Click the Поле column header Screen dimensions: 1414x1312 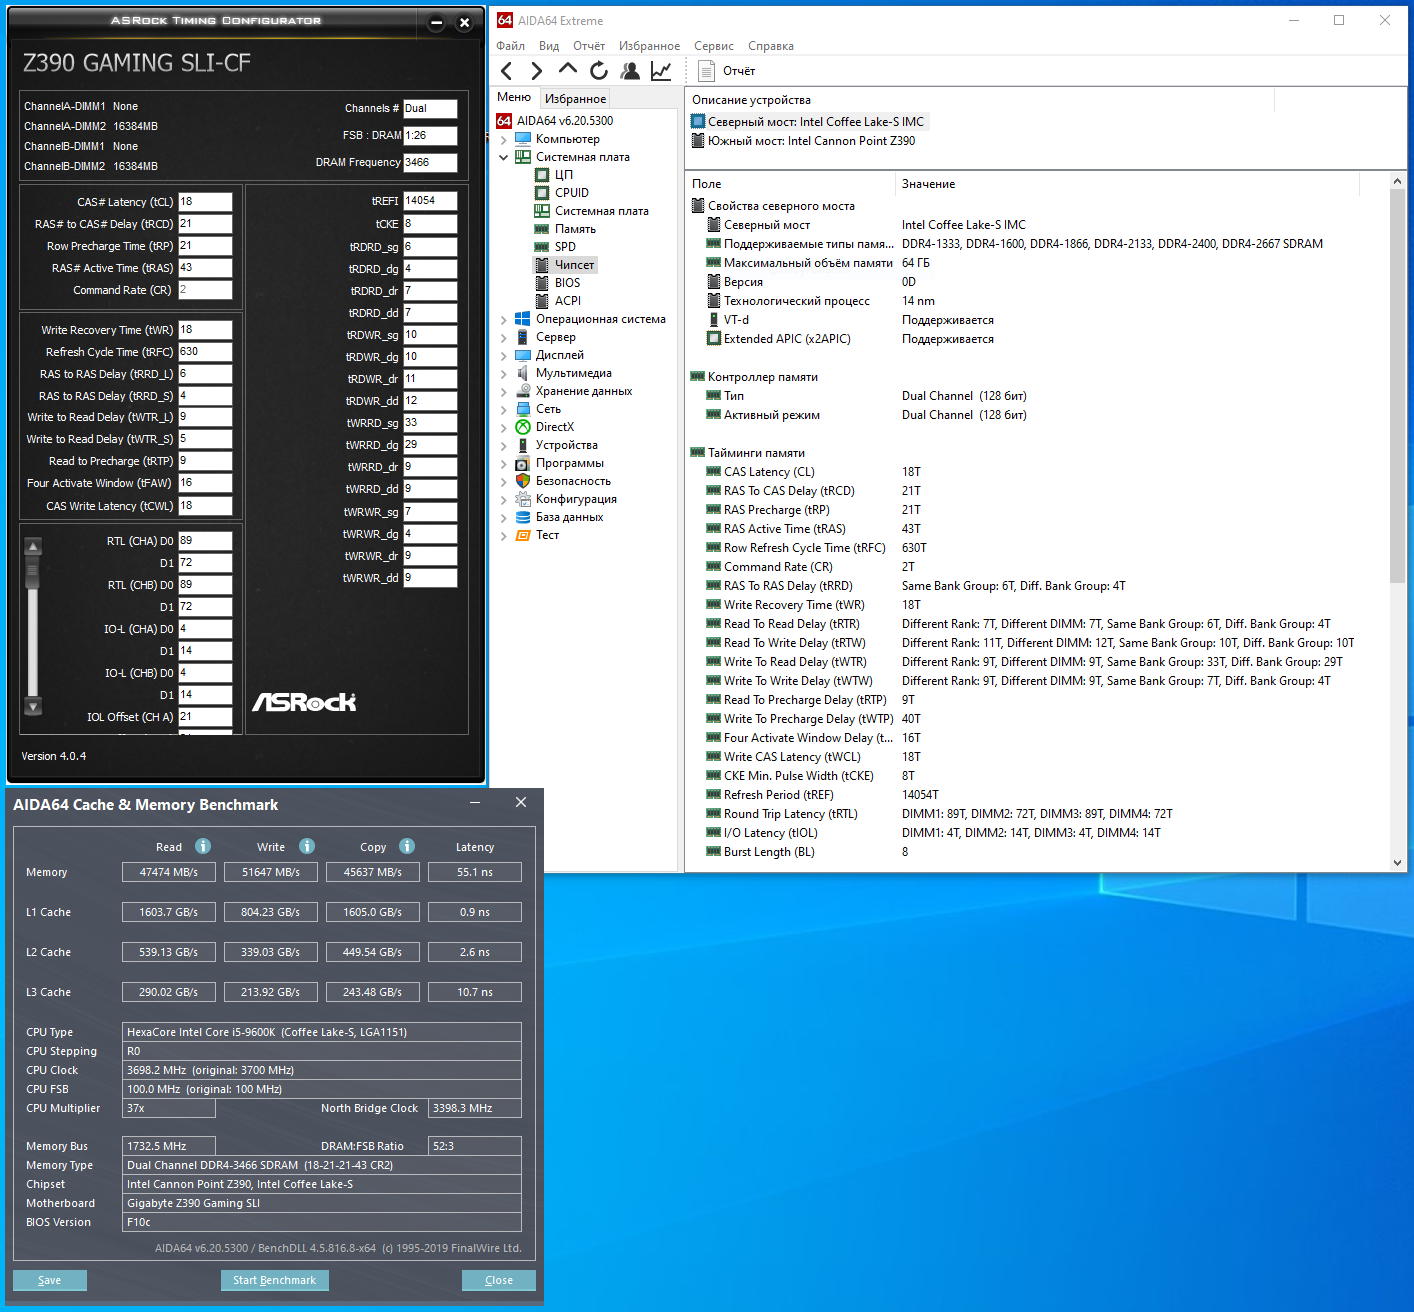pyautogui.click(x=790, y=184)
